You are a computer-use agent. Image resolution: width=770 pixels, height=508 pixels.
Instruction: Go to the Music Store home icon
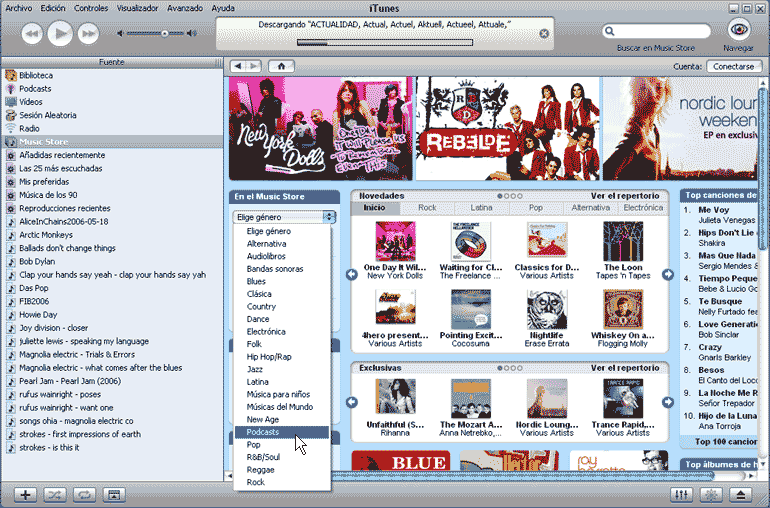tap(281, 66)
